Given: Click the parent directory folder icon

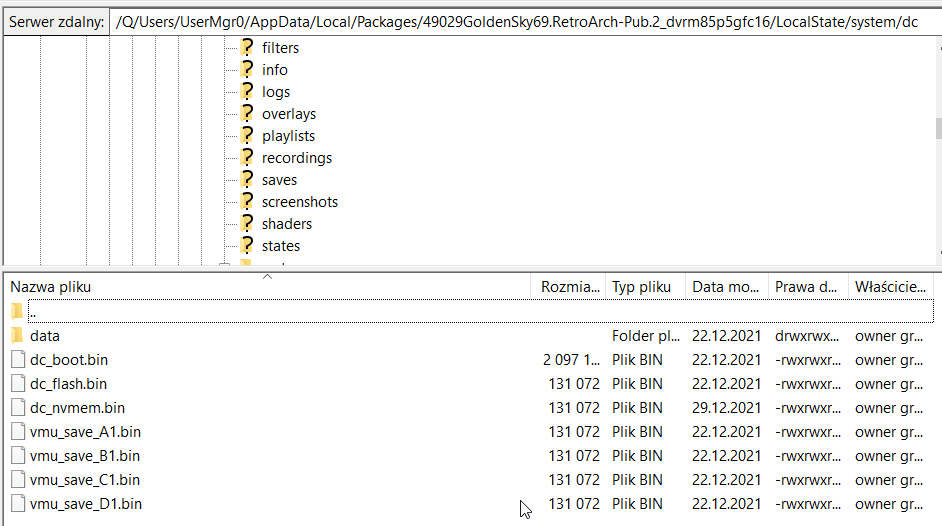Looking at the screenshot, I should tap(17, 311).
